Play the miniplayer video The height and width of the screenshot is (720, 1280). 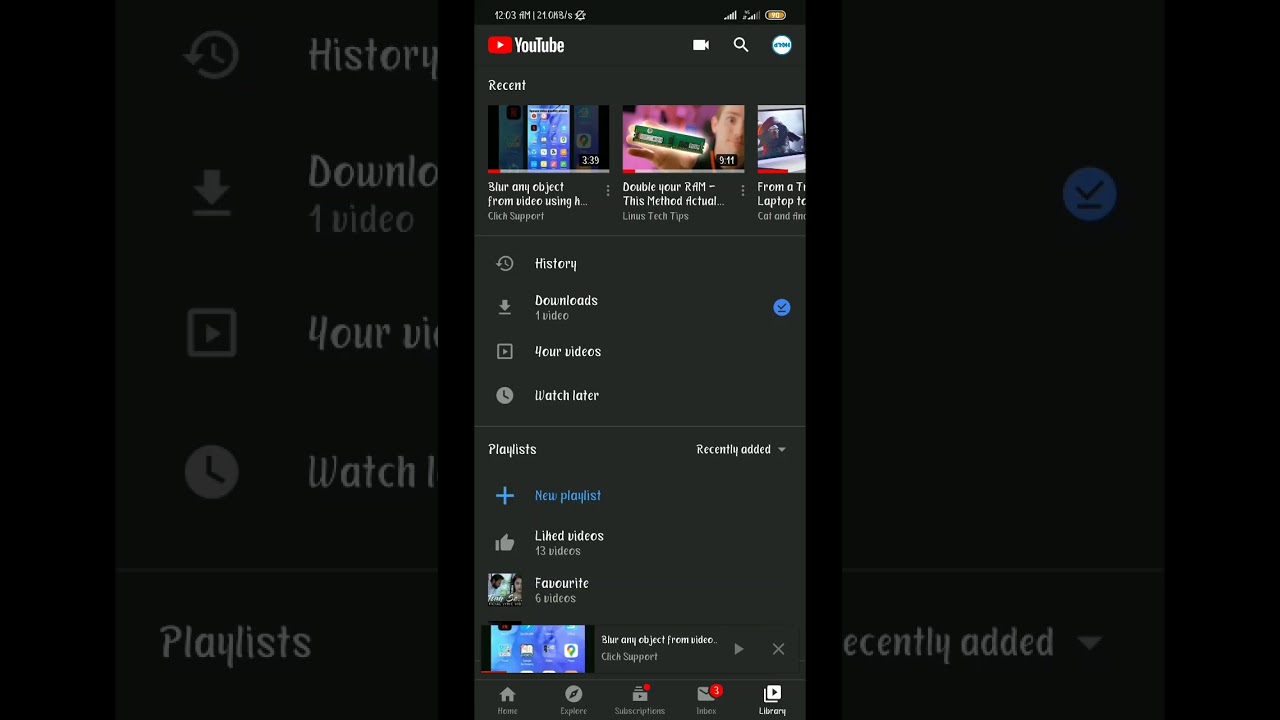pos(738,649)
